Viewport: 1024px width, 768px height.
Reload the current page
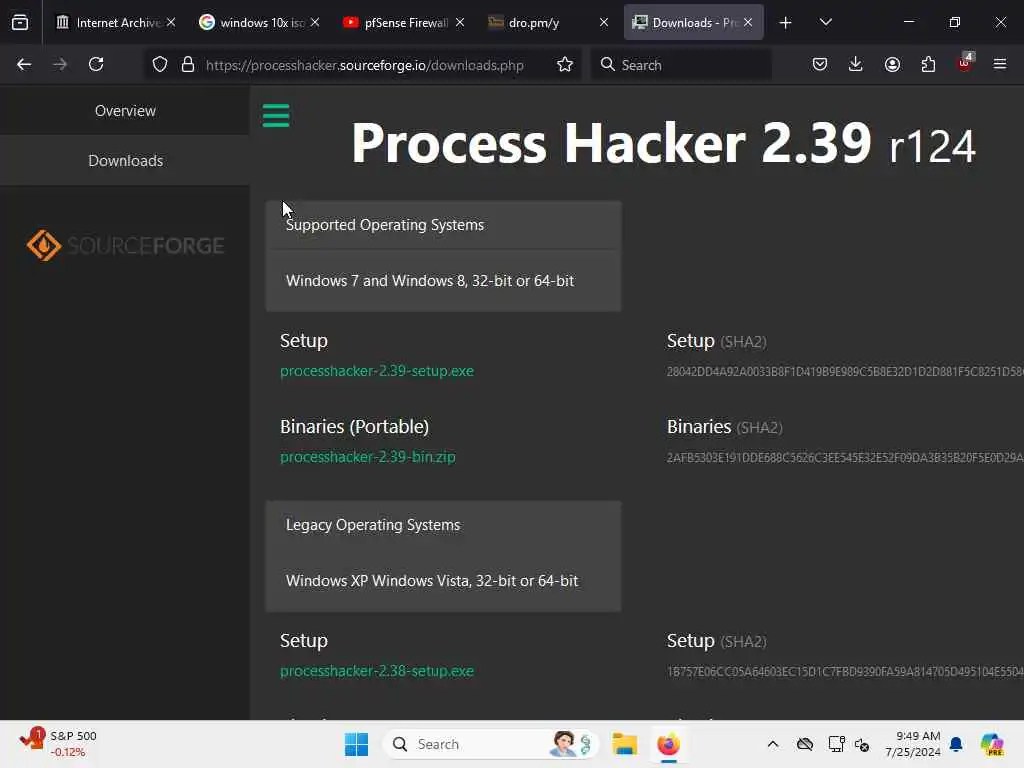[x=96, y=64]
